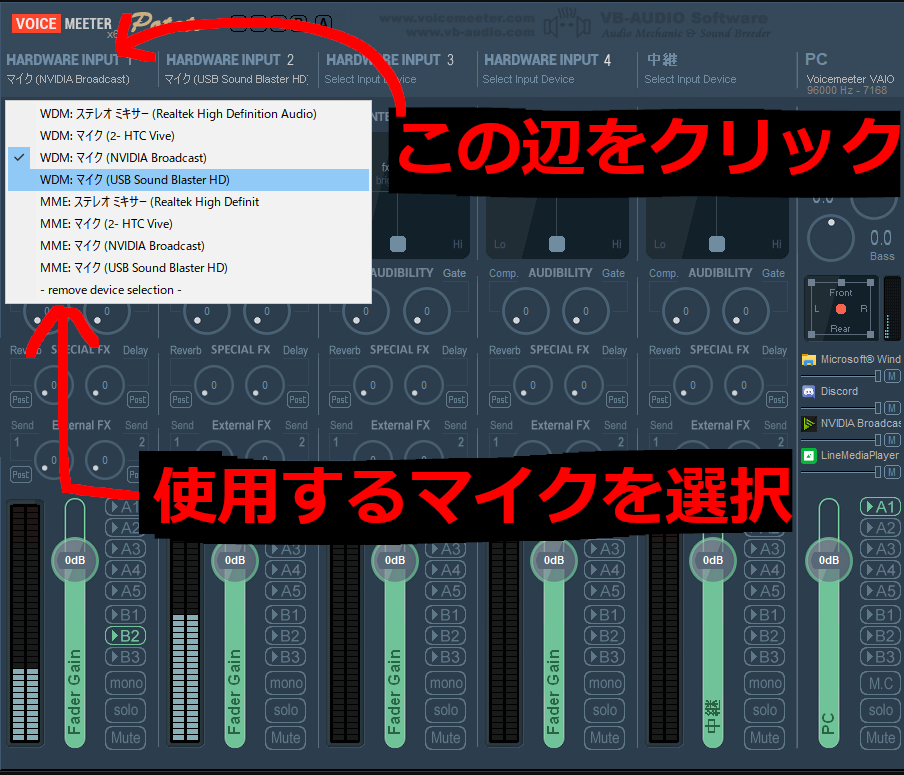Click the NVIDIA Broadcast app icon
The image size is (904, 775).
808,424
